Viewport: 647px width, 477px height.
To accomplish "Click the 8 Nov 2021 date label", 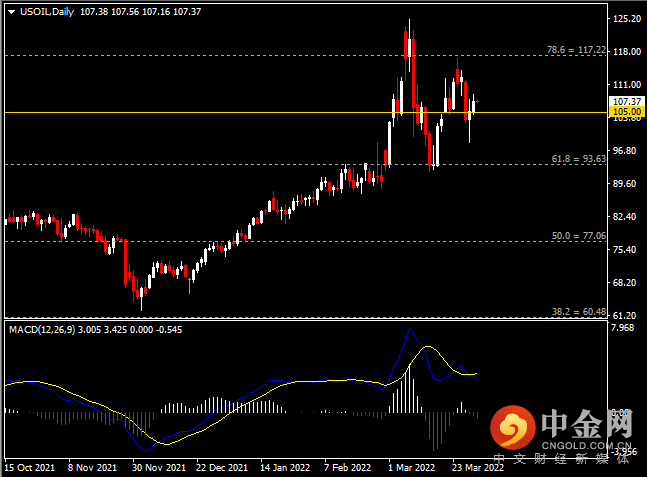I will click(x=92, y=468).
